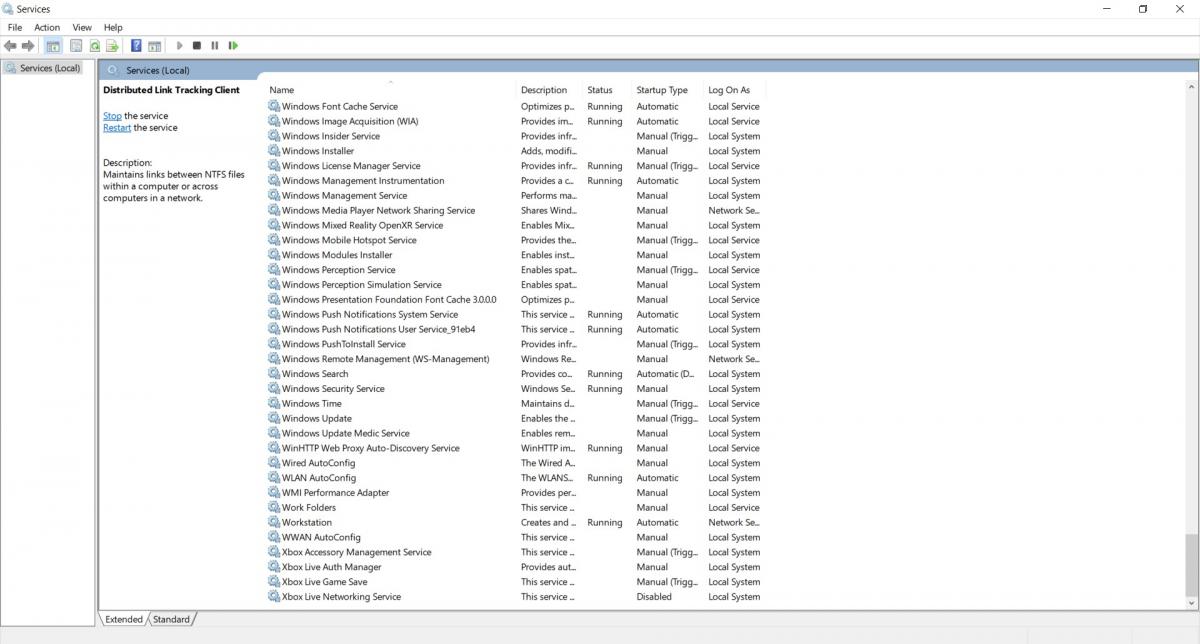Toggle Show/Hide Action Pane toolbar icon
The height and width of the screenshot is (644, 1200).
(x=155, y=46)
